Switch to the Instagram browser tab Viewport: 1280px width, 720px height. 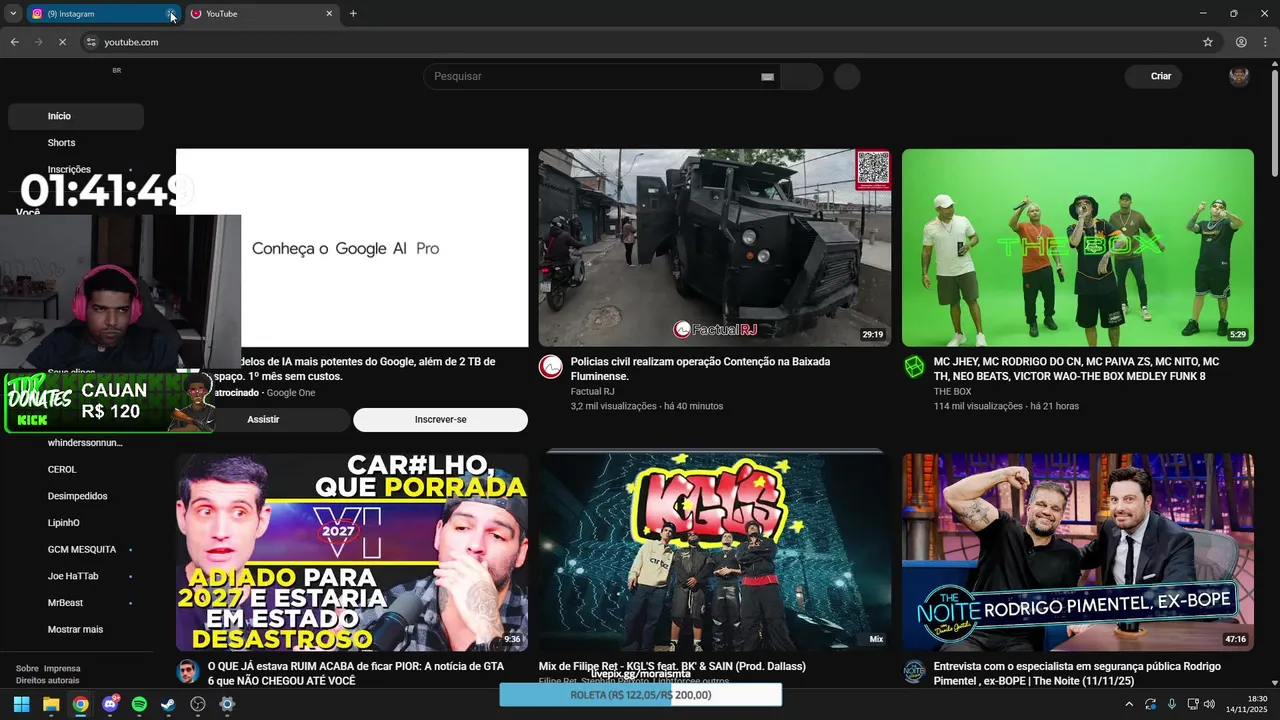click(96, 14)
